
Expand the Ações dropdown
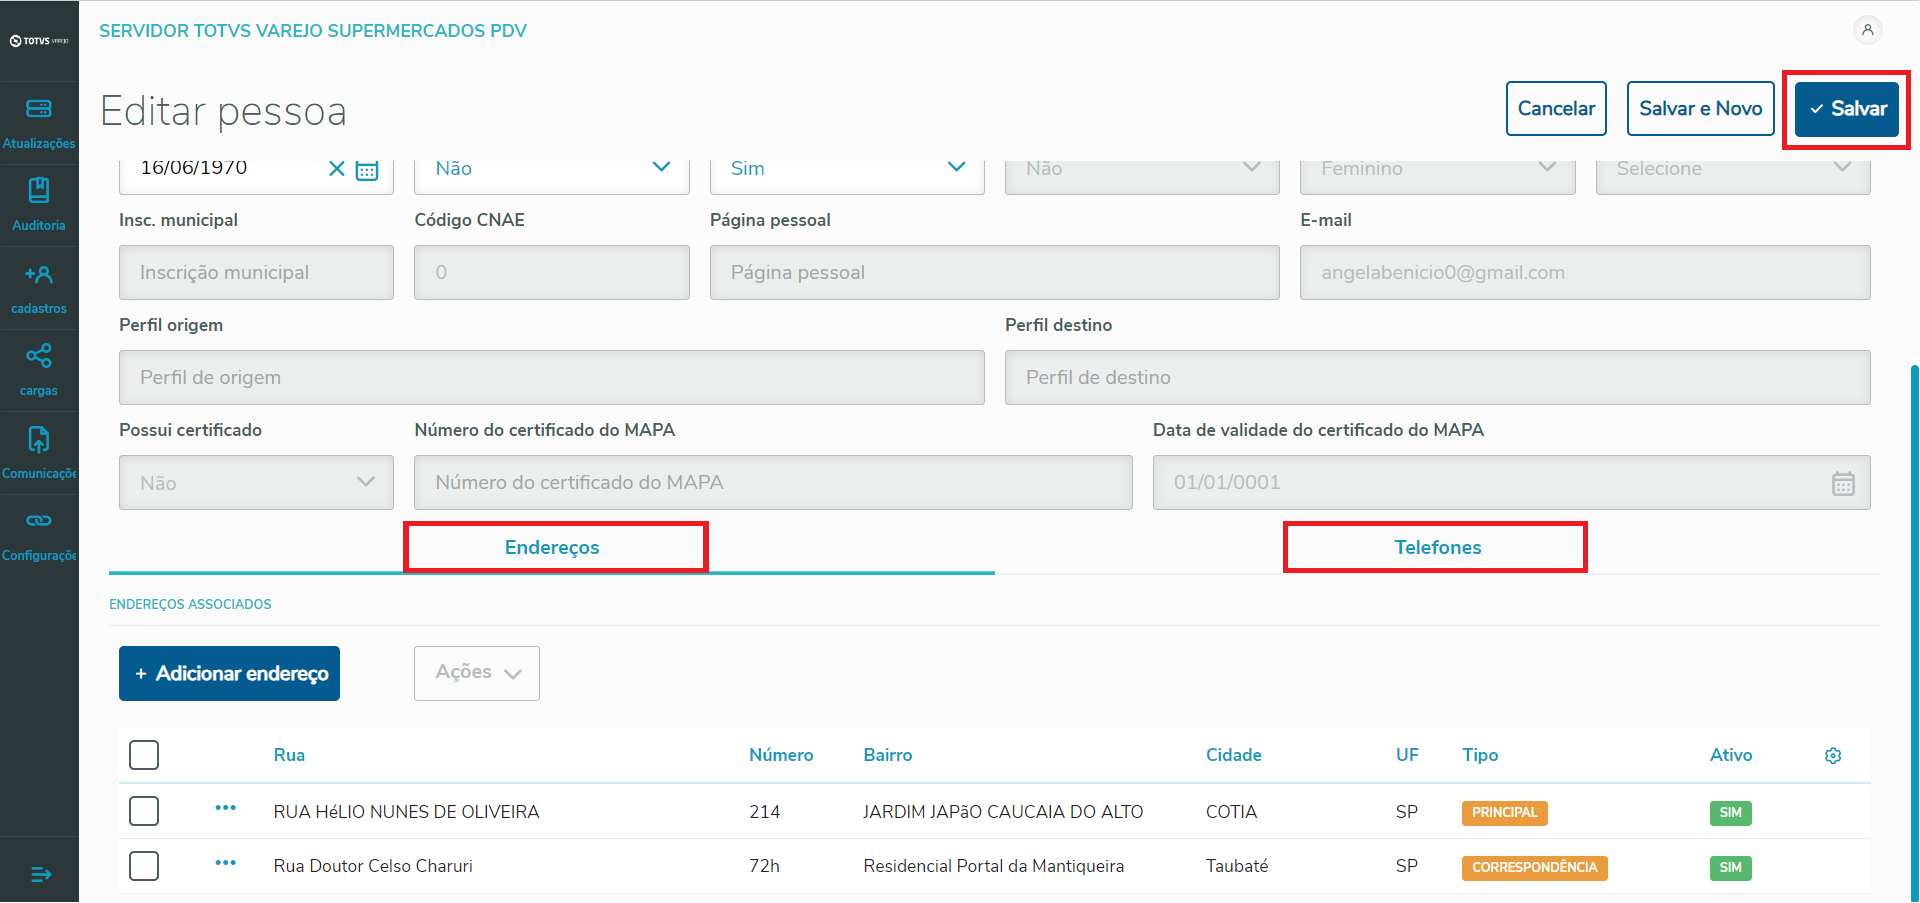(x=477, y=673)
